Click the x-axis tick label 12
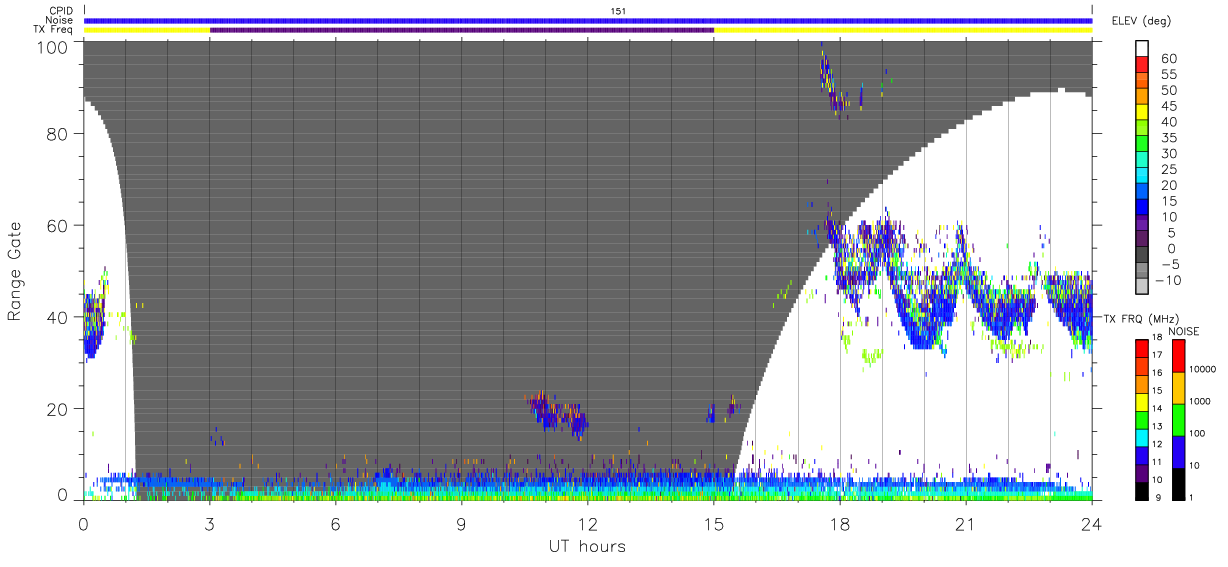Screen dimensions: 1228x567 click(x=588, y=524)
